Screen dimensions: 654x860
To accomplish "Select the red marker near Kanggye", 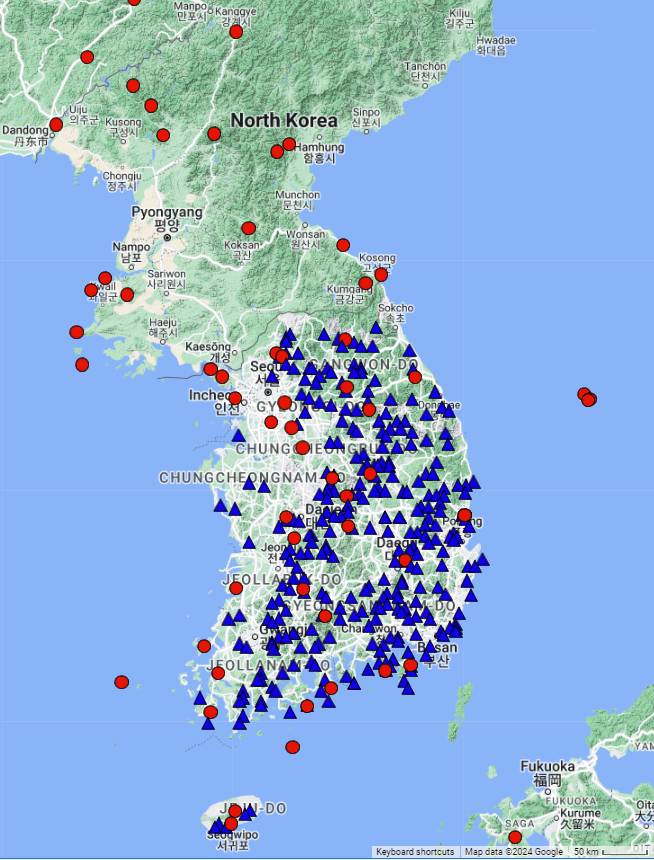I will (x=236, y=32).
